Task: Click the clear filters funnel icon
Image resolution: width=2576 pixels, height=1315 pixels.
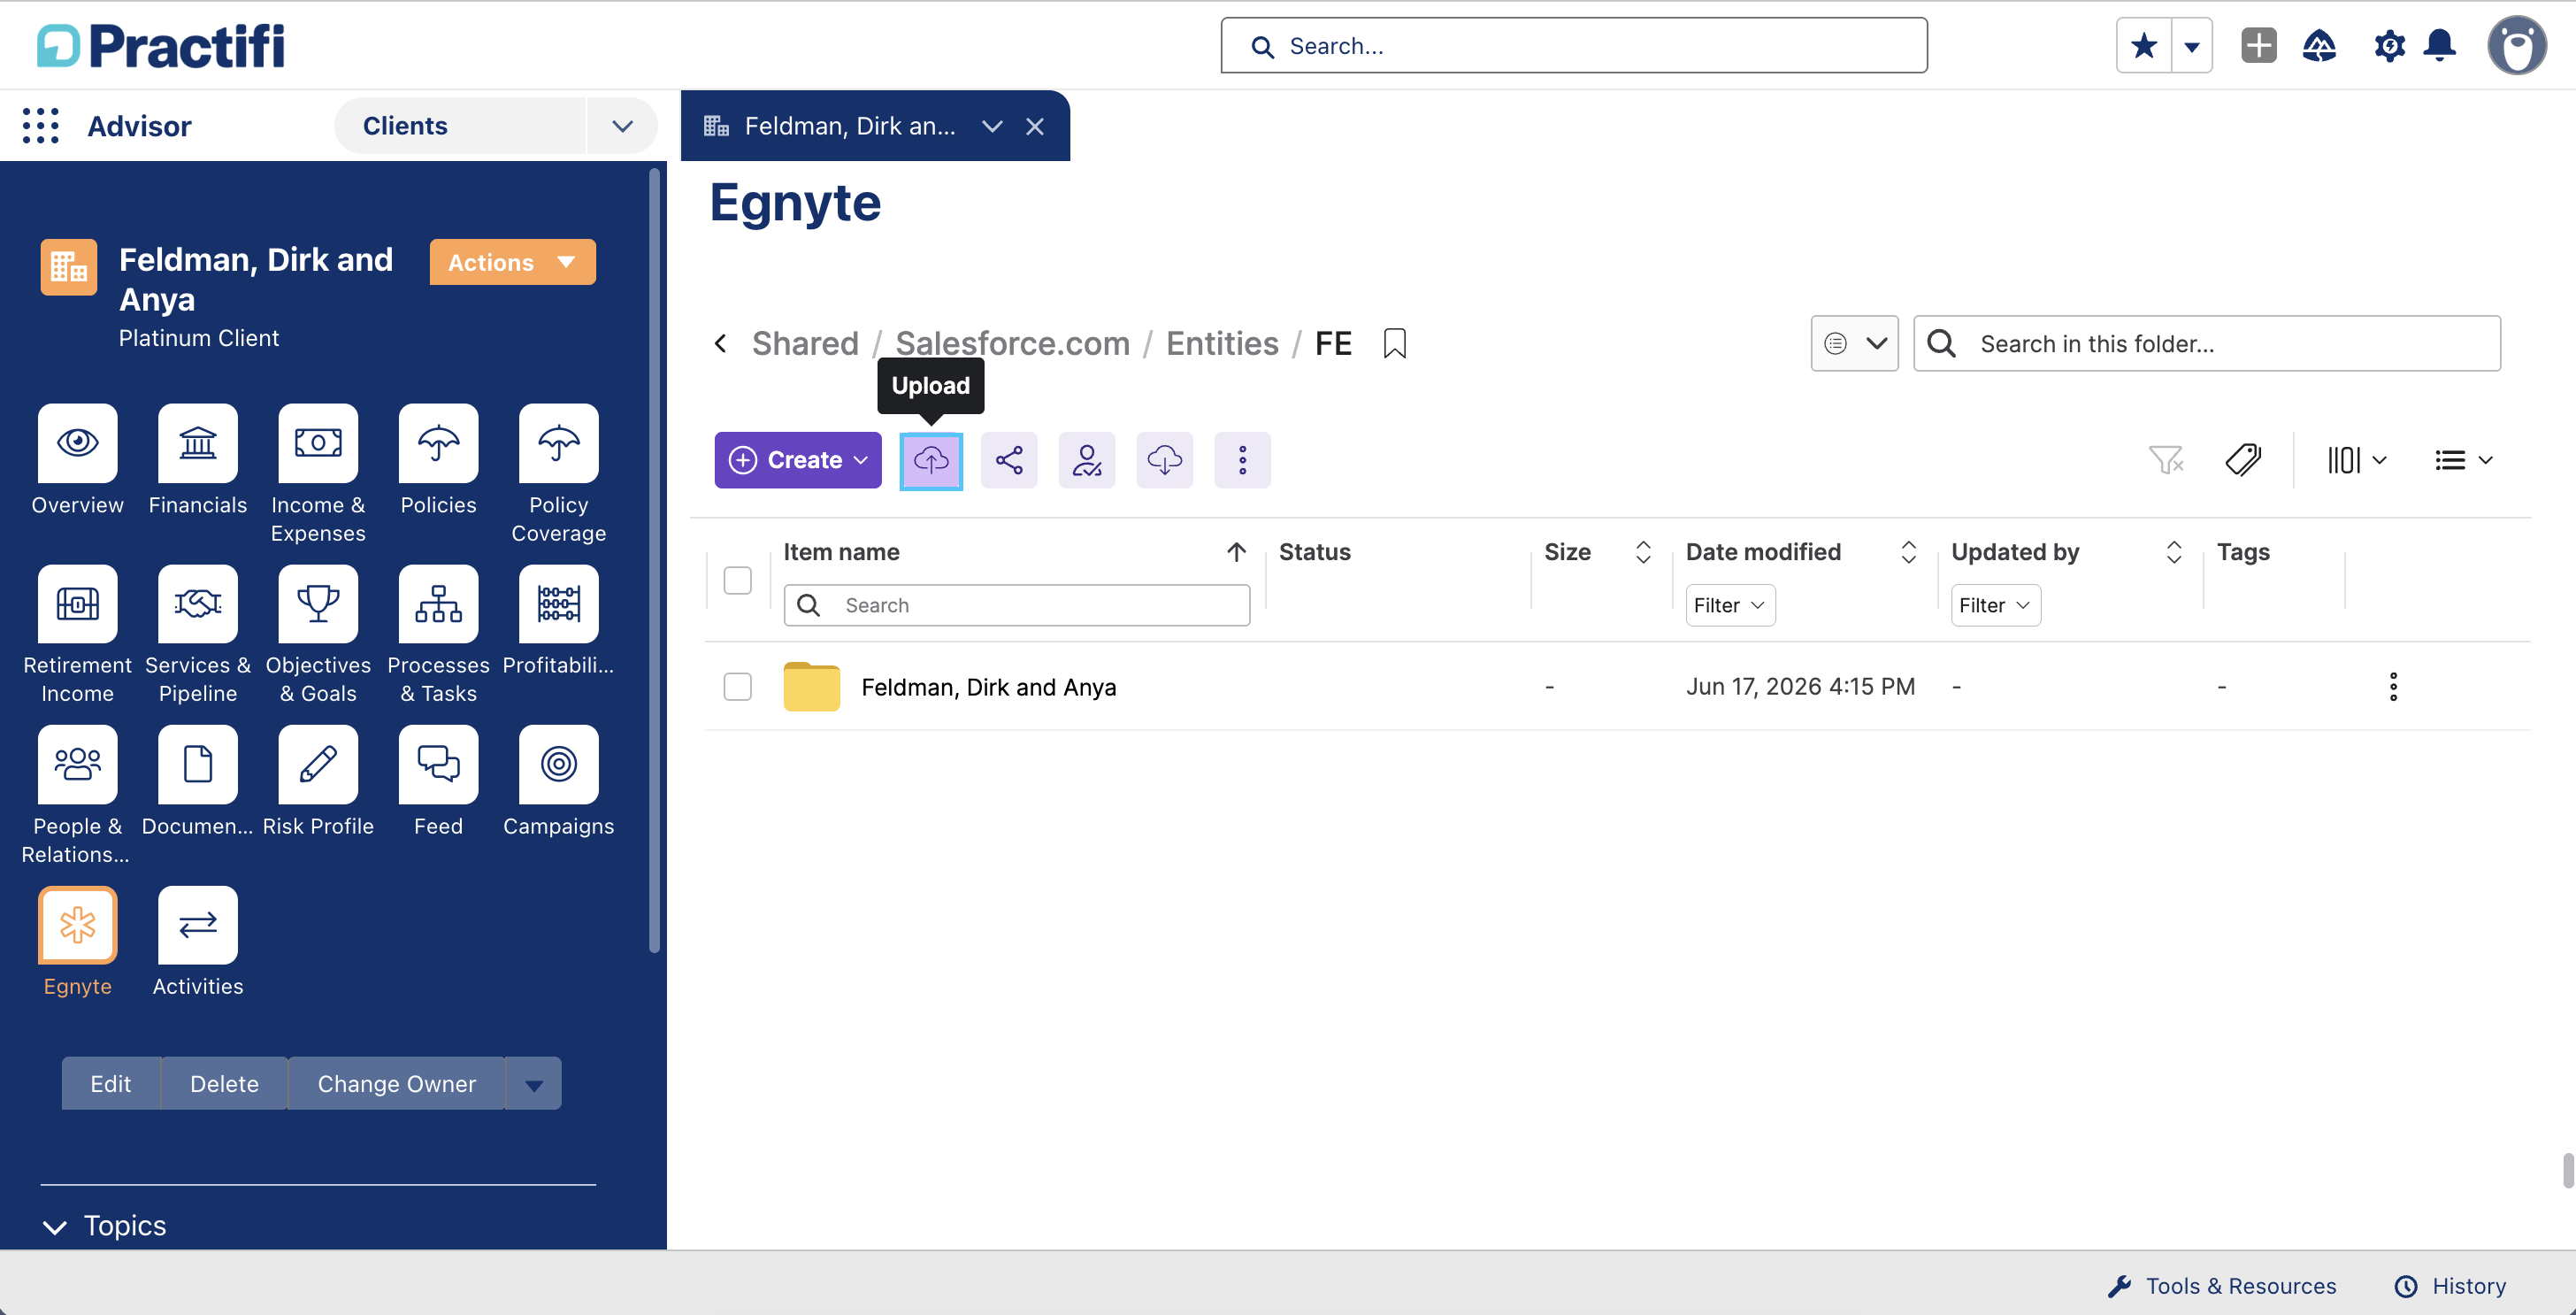Action: (x=2165, y=460)
